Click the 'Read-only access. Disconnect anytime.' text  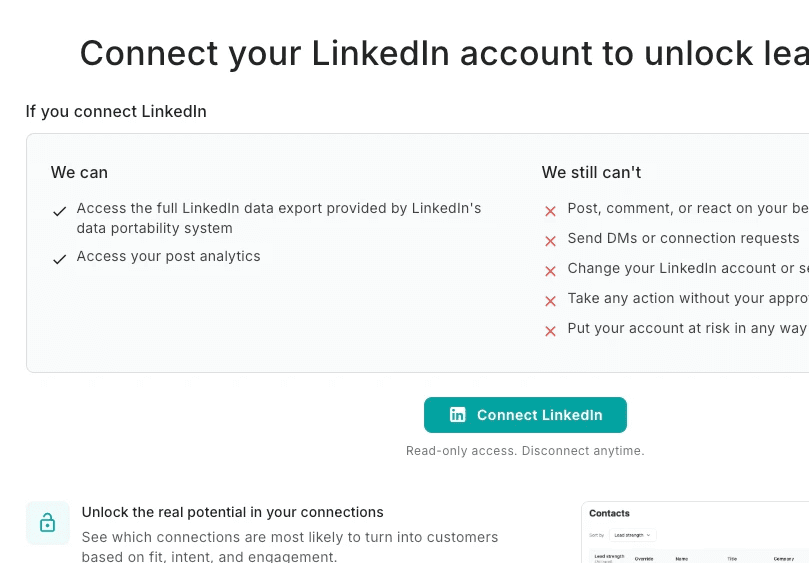pos(525,451)
